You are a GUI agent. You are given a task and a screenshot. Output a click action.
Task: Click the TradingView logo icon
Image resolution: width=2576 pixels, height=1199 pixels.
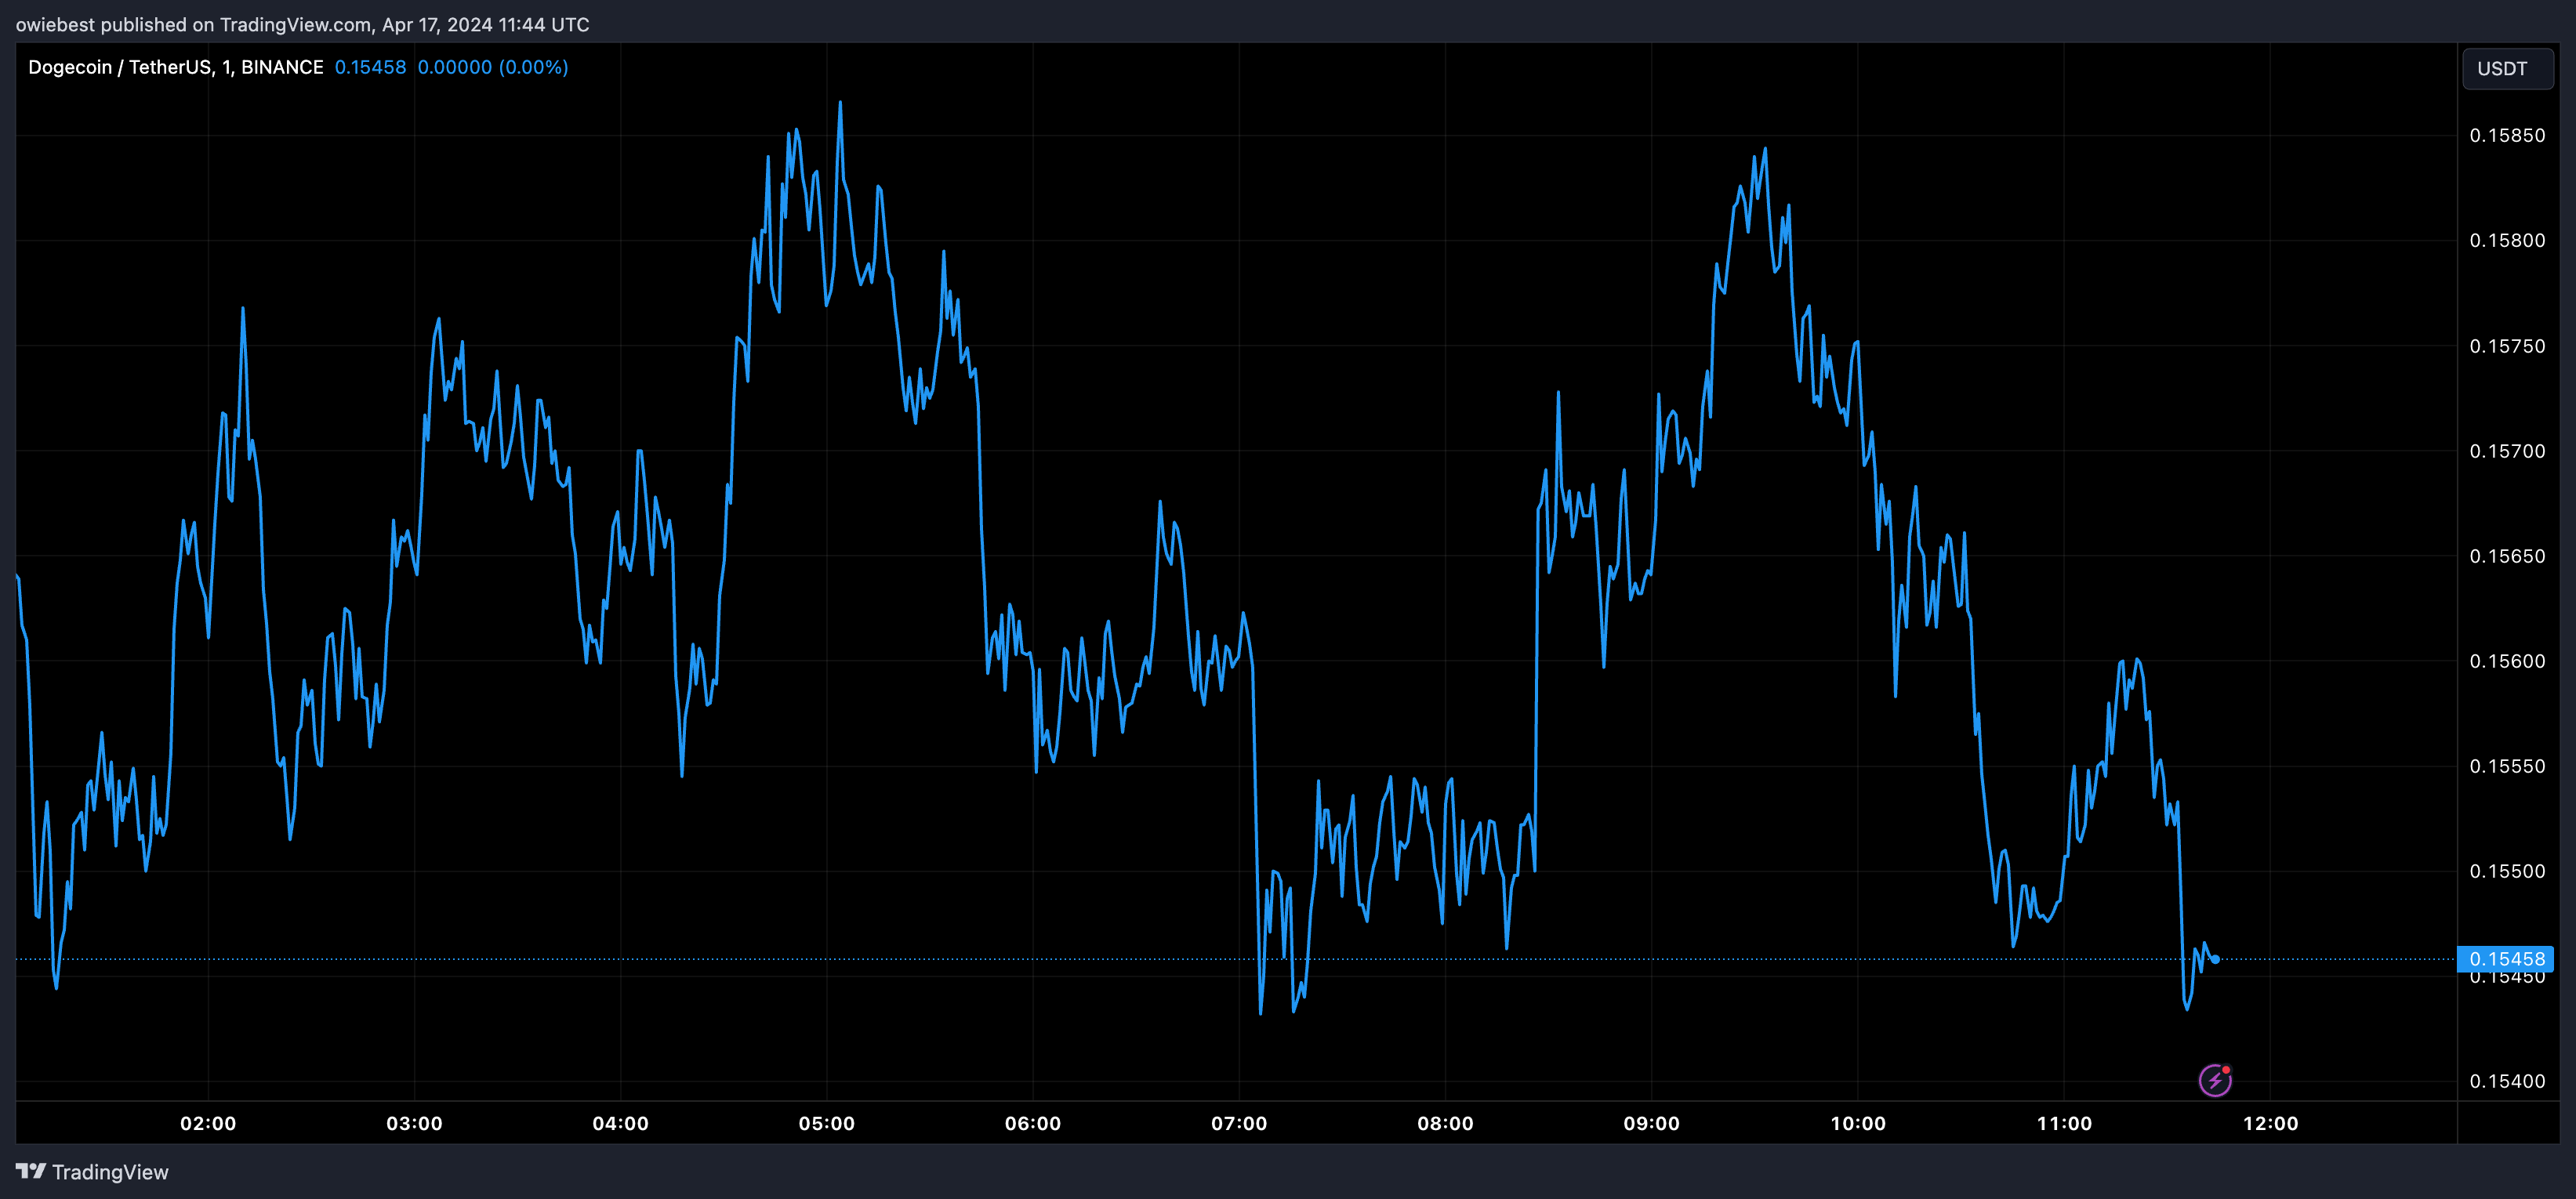click(30, 1171)
